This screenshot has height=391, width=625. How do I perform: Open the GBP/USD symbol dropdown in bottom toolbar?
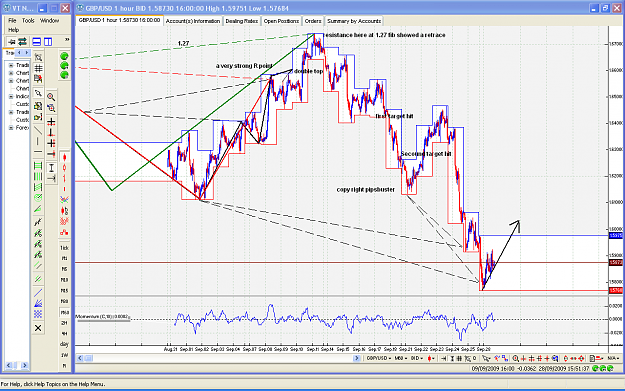click(x=379, y=358)
